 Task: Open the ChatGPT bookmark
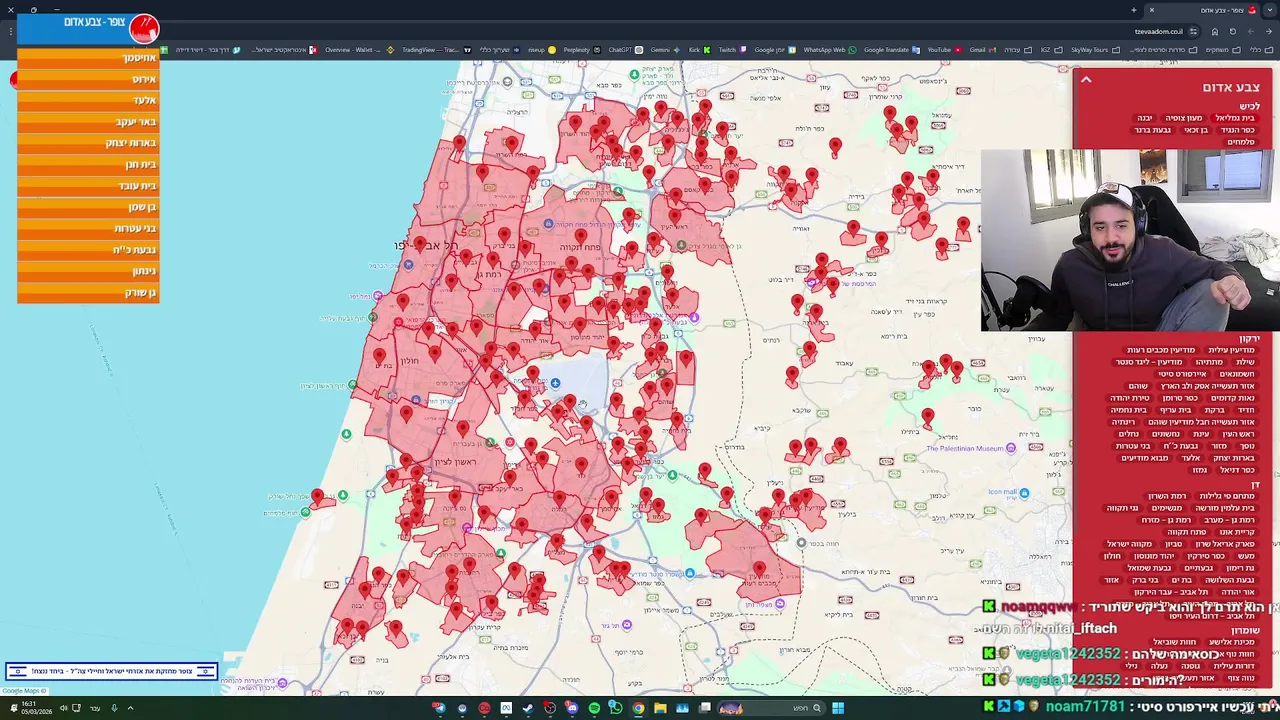[x=624, y=50]
